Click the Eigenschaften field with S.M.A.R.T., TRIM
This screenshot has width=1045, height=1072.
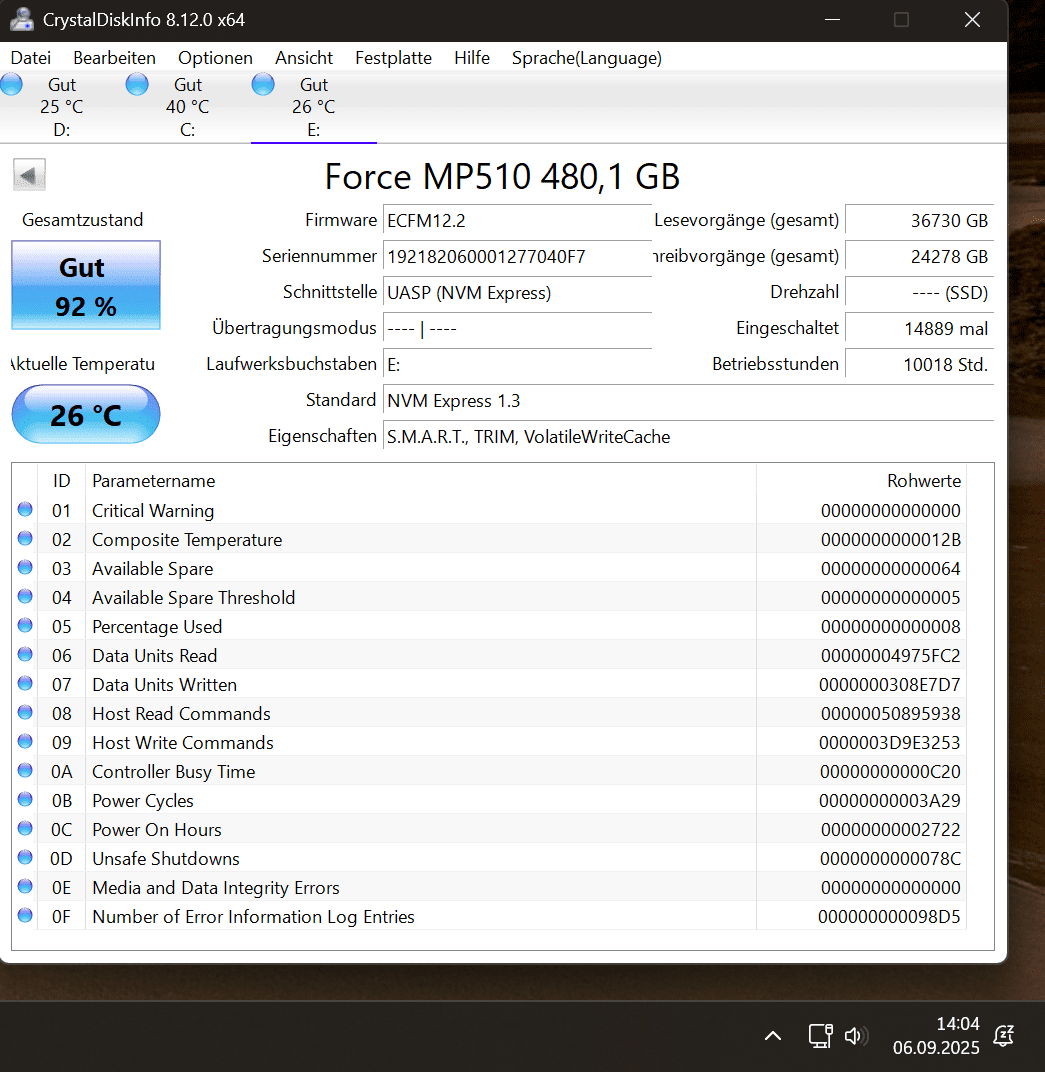(x=688, y=437)
